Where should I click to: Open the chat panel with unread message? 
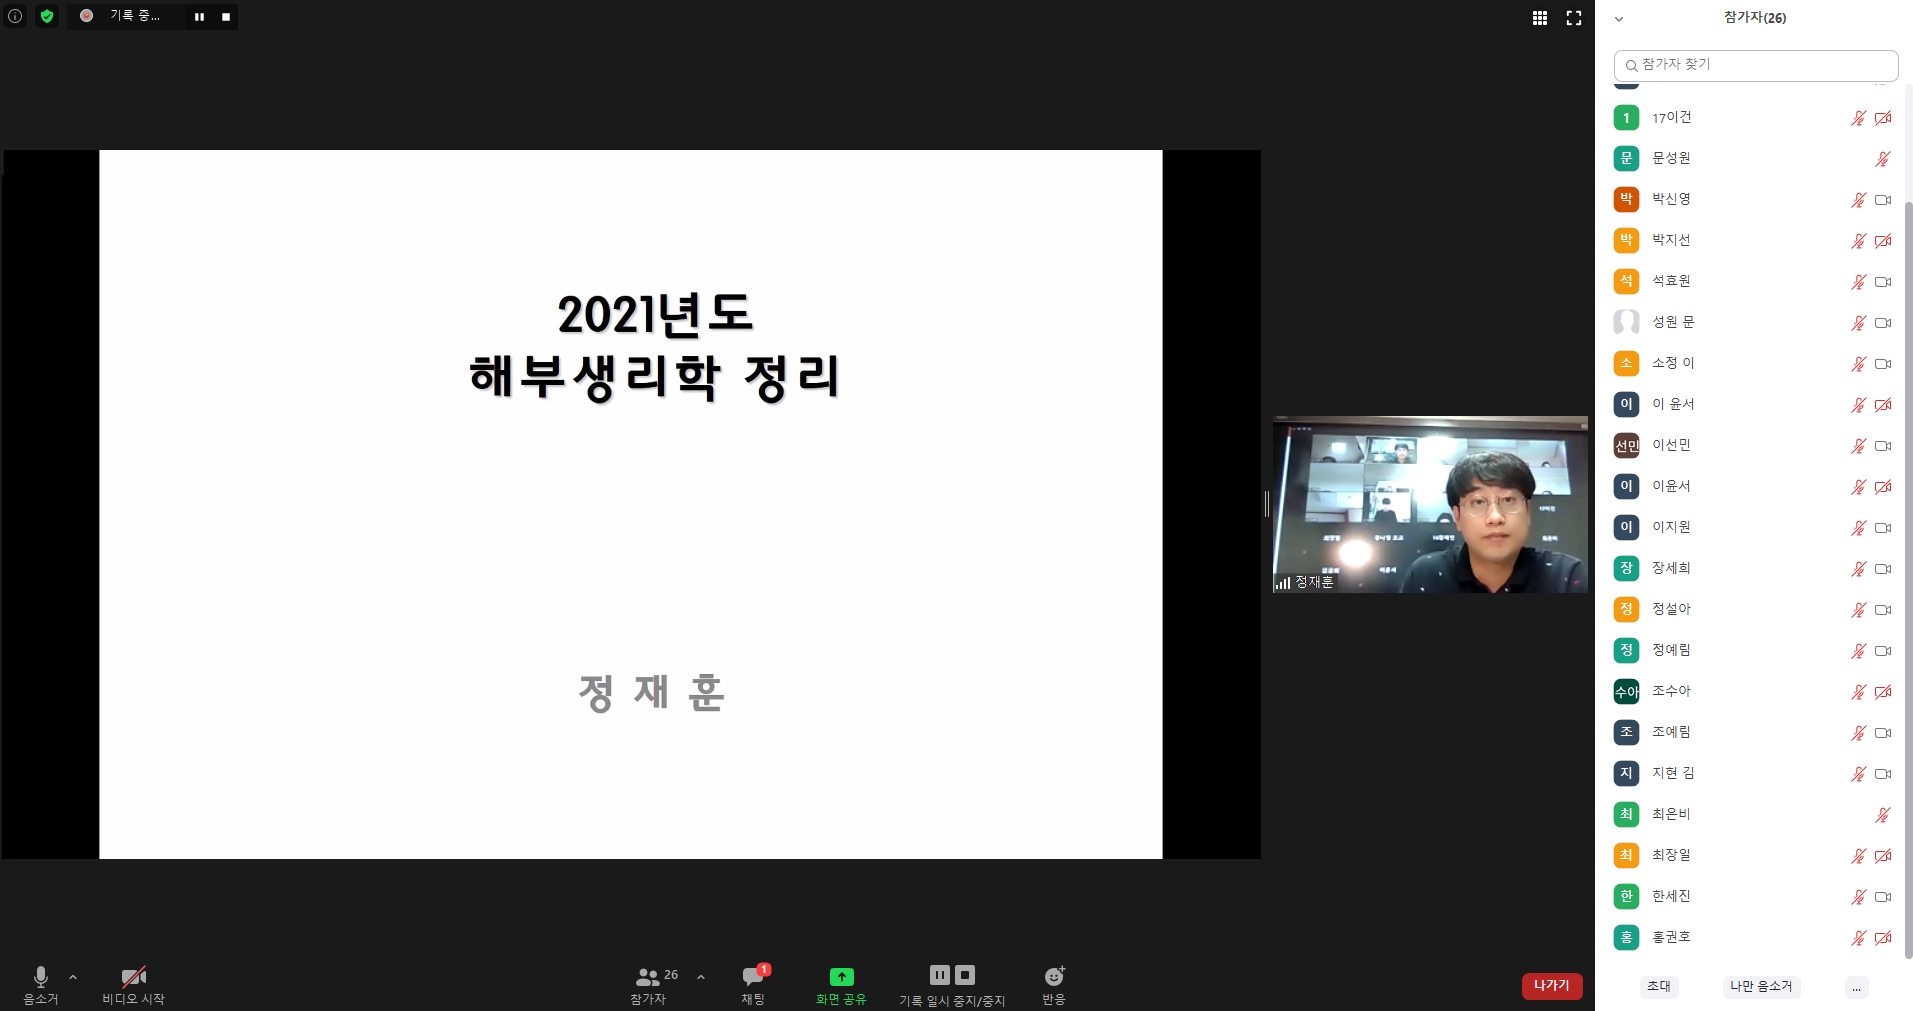pyautogui.click(x=753, y=983)
